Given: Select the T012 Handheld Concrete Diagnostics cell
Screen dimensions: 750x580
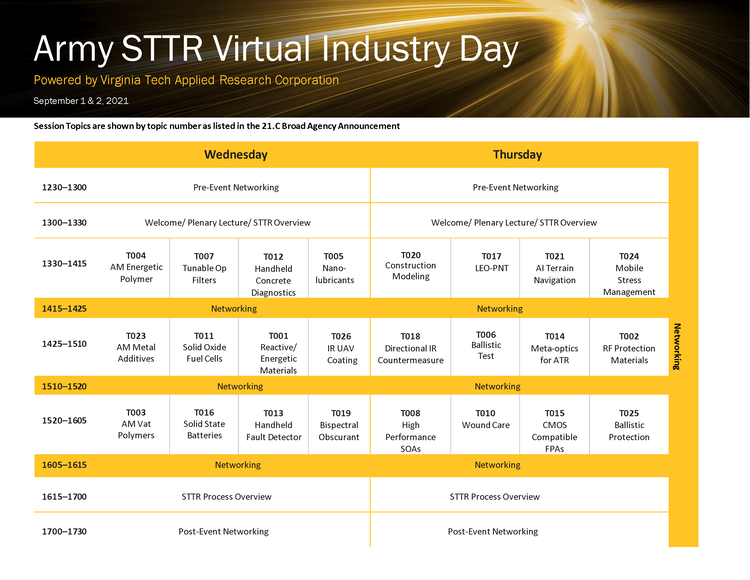Looking at the screenshot, I should 273,274.
